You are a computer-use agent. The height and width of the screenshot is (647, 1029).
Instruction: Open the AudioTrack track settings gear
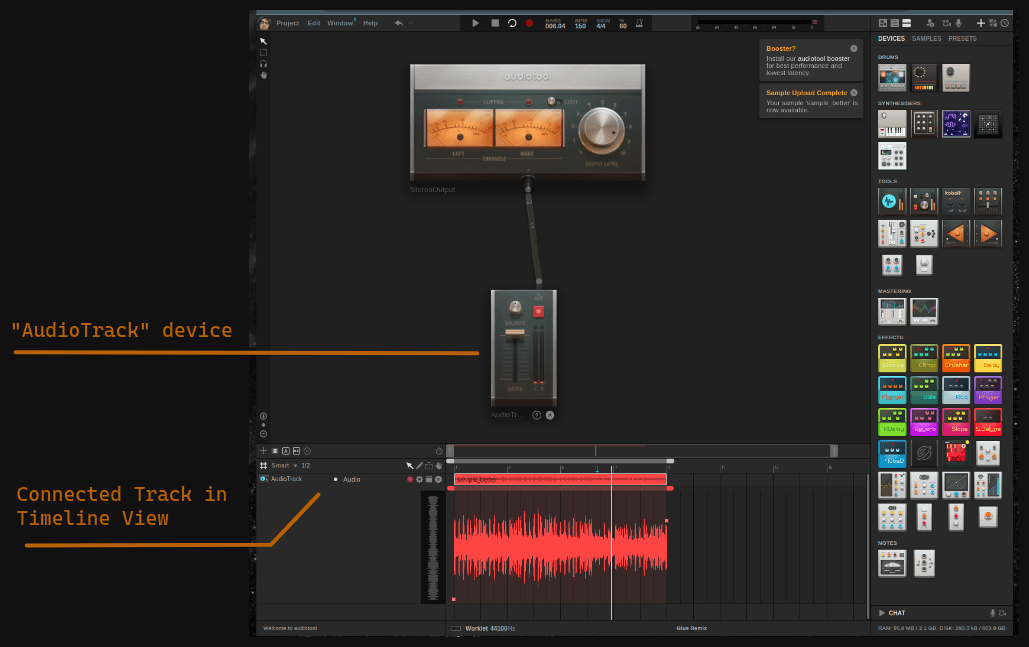tap(419, 479)
